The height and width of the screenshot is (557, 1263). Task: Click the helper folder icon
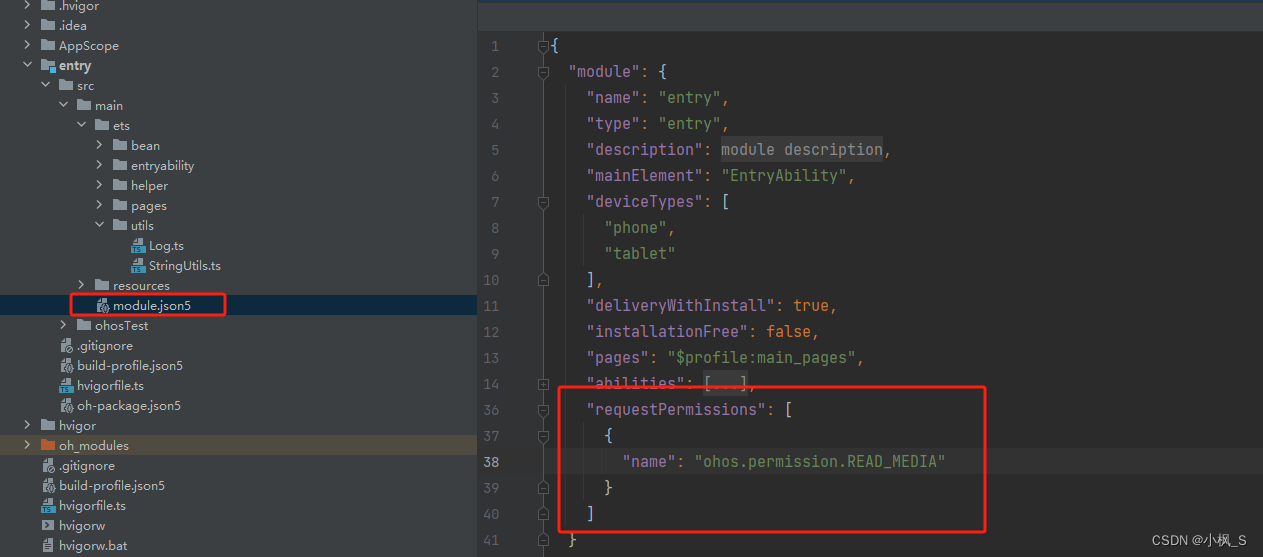[120, 185]
